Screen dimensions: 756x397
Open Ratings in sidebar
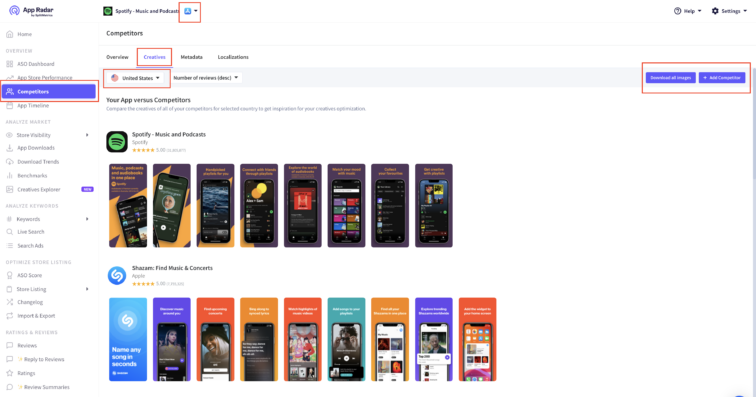tap(26, 373)
